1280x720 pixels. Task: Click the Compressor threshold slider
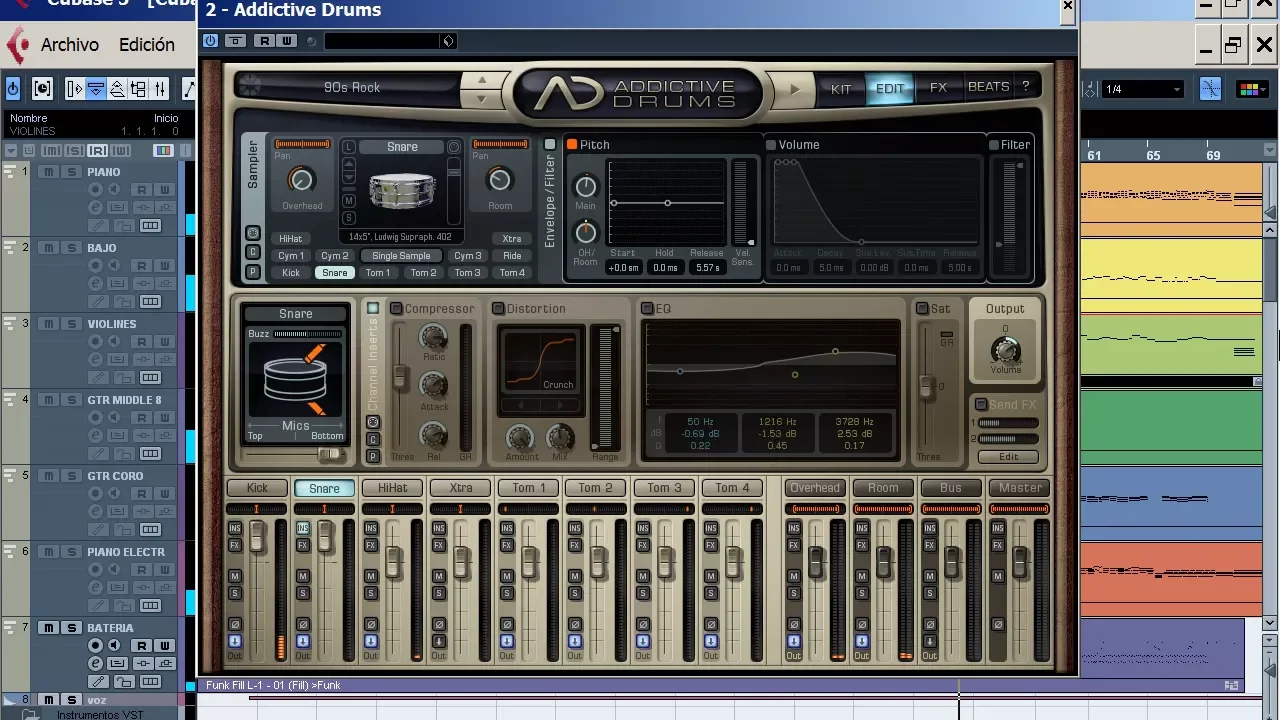pos(400,377)
